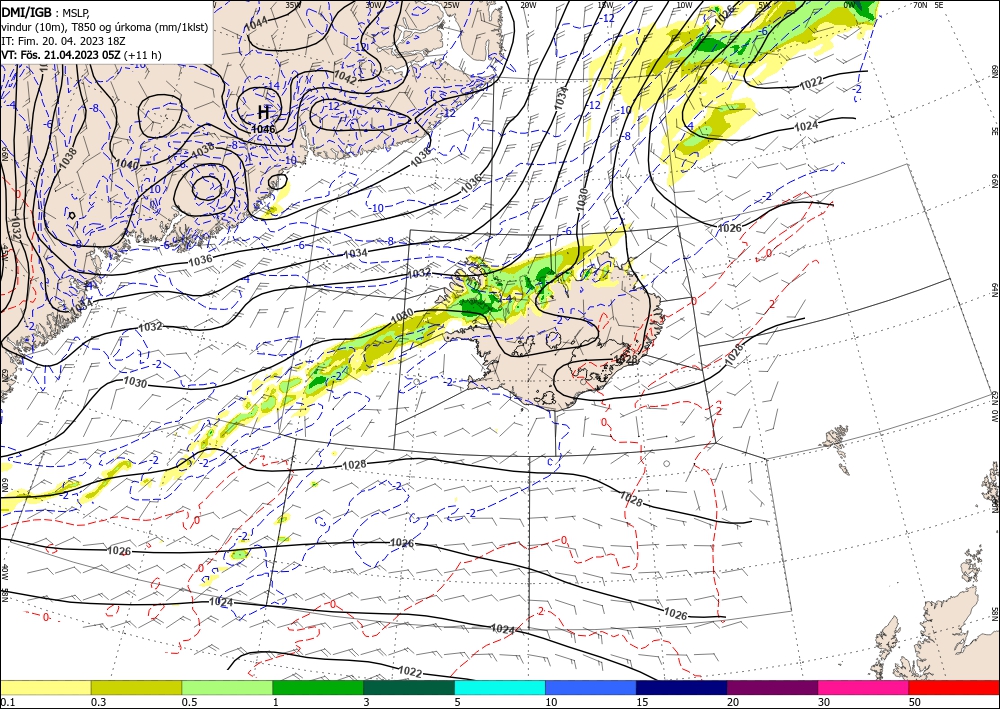Screen dimensions: 1000x709
Task: Click the 1024 isobar label near the top right
Action: (x=805, y=126)
